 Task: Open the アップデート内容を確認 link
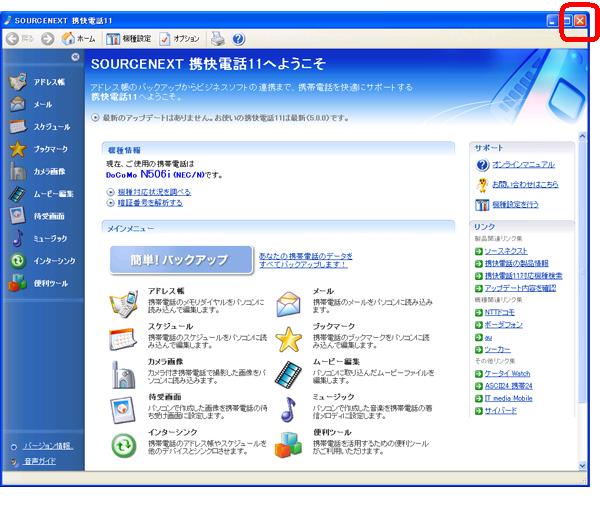coord(520,288)
